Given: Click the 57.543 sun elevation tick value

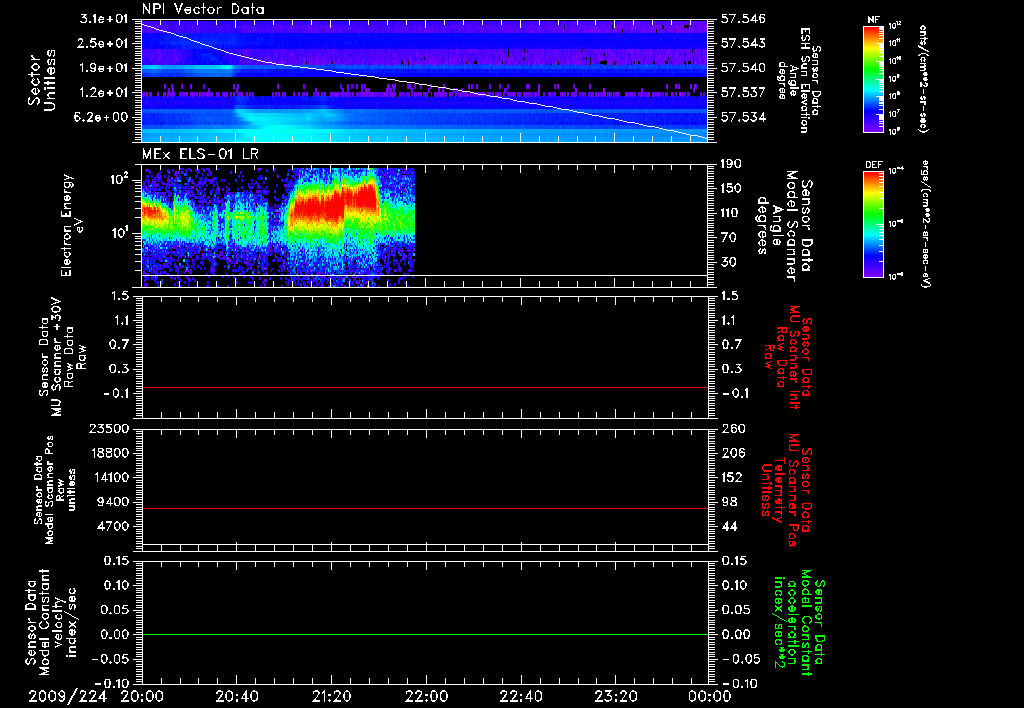Looking at the screenshot, I should (743, 43).
